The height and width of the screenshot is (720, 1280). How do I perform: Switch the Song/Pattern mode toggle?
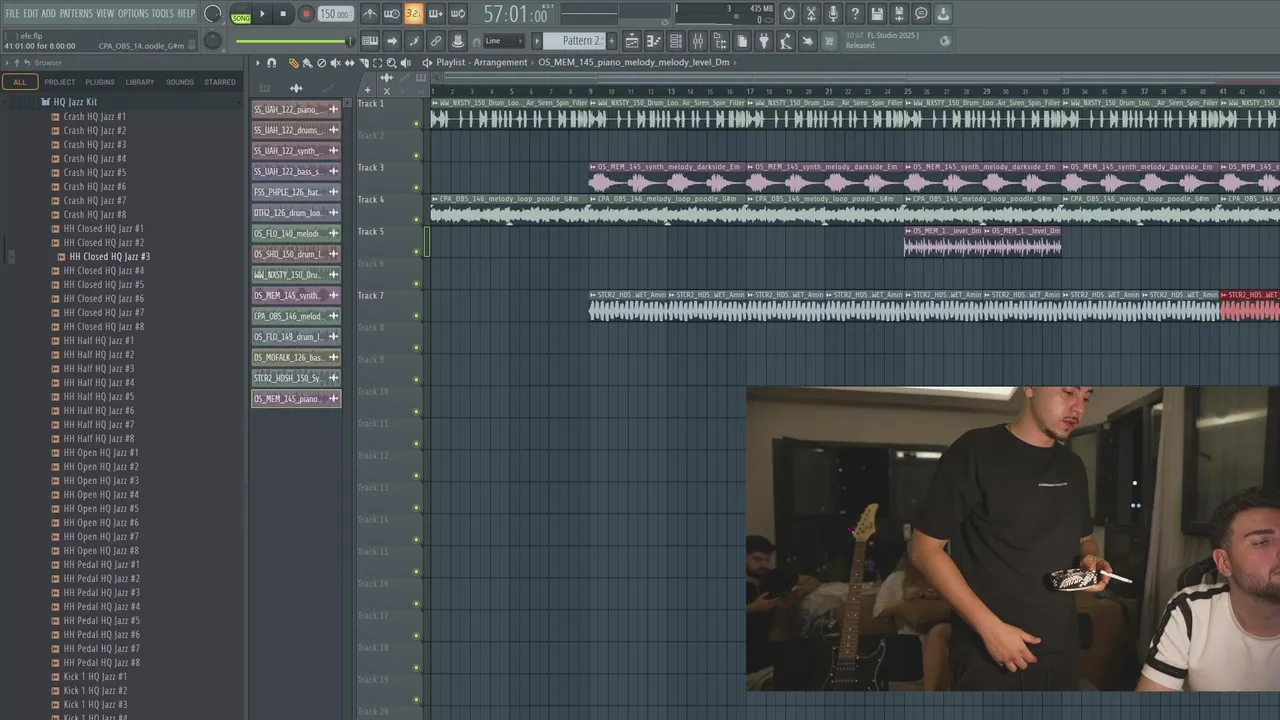point(241,14)
